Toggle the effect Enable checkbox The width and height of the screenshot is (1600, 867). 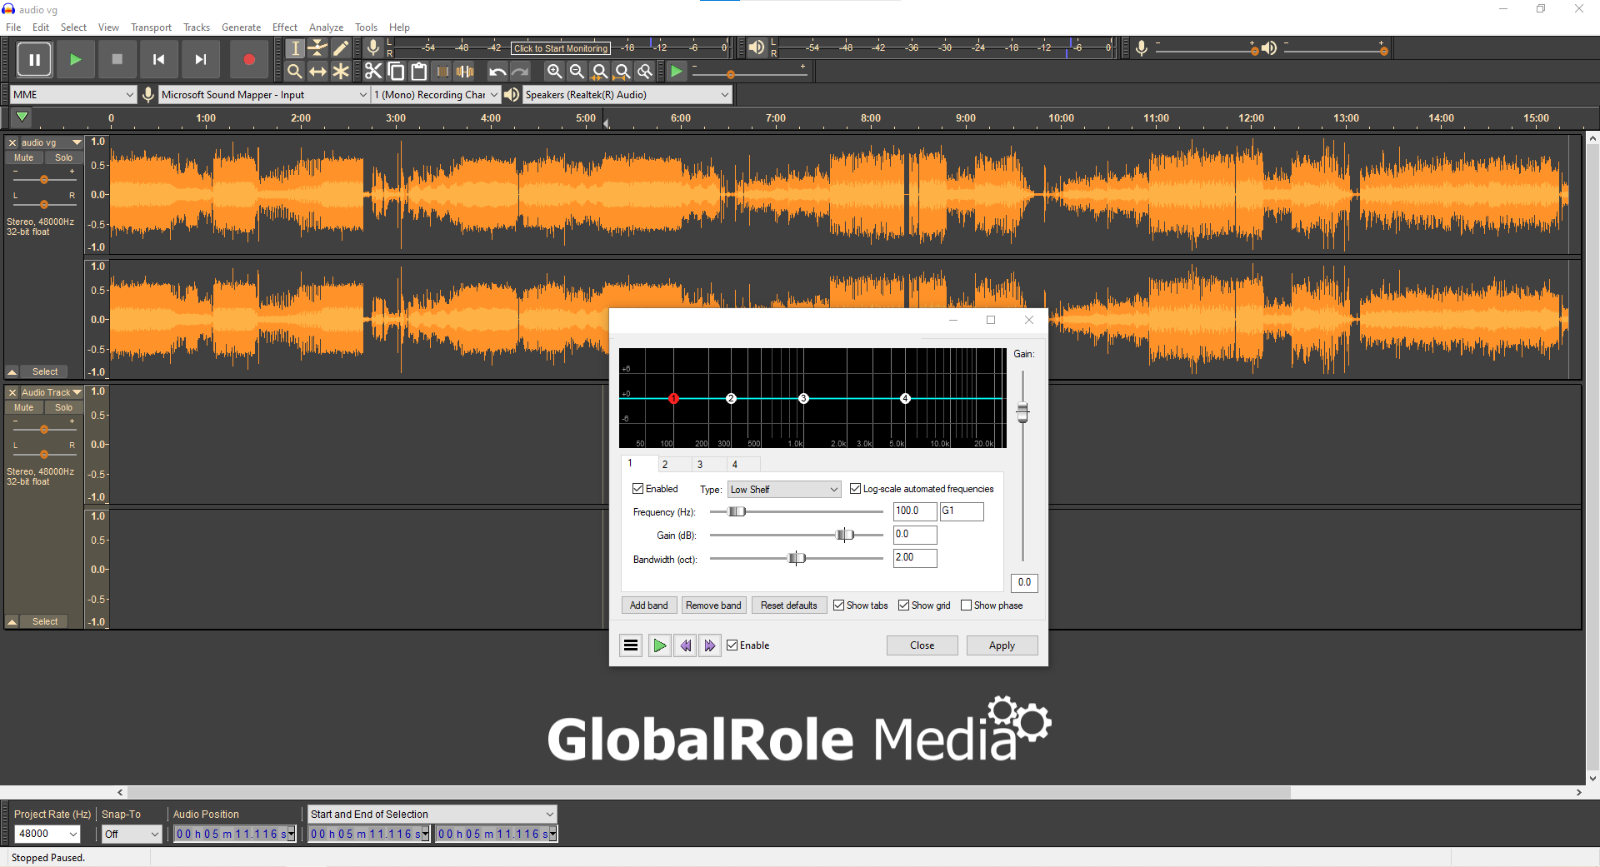[733, 645]
